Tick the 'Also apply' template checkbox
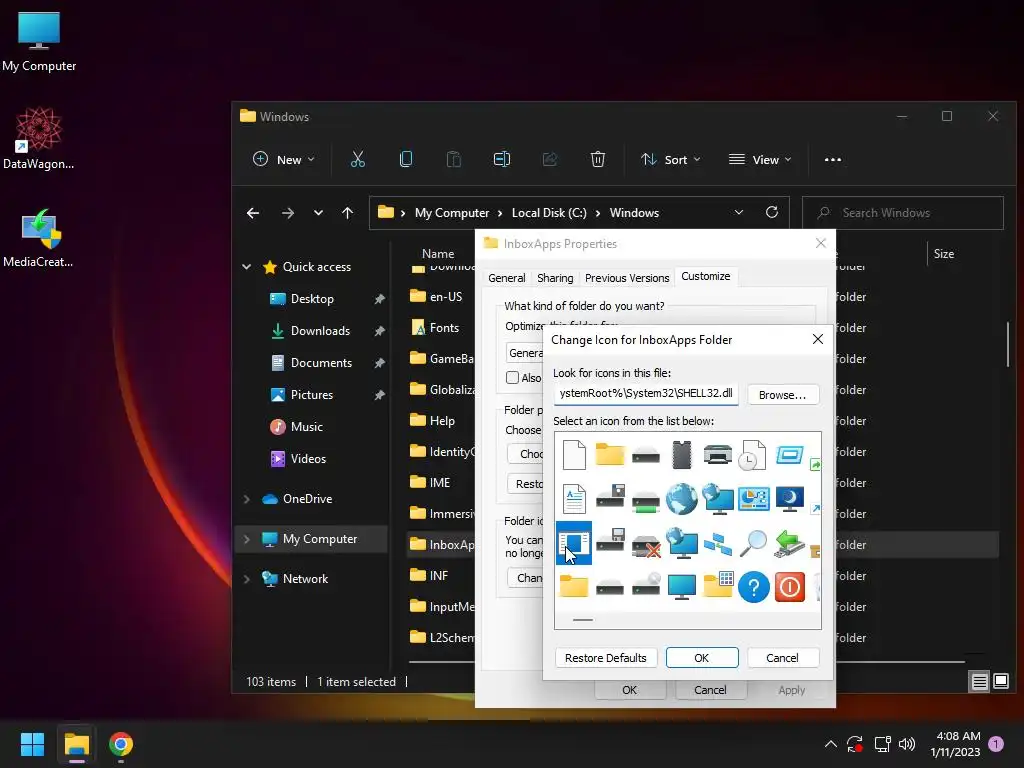Screen dimensions: 1024x768 click(513, 377)
